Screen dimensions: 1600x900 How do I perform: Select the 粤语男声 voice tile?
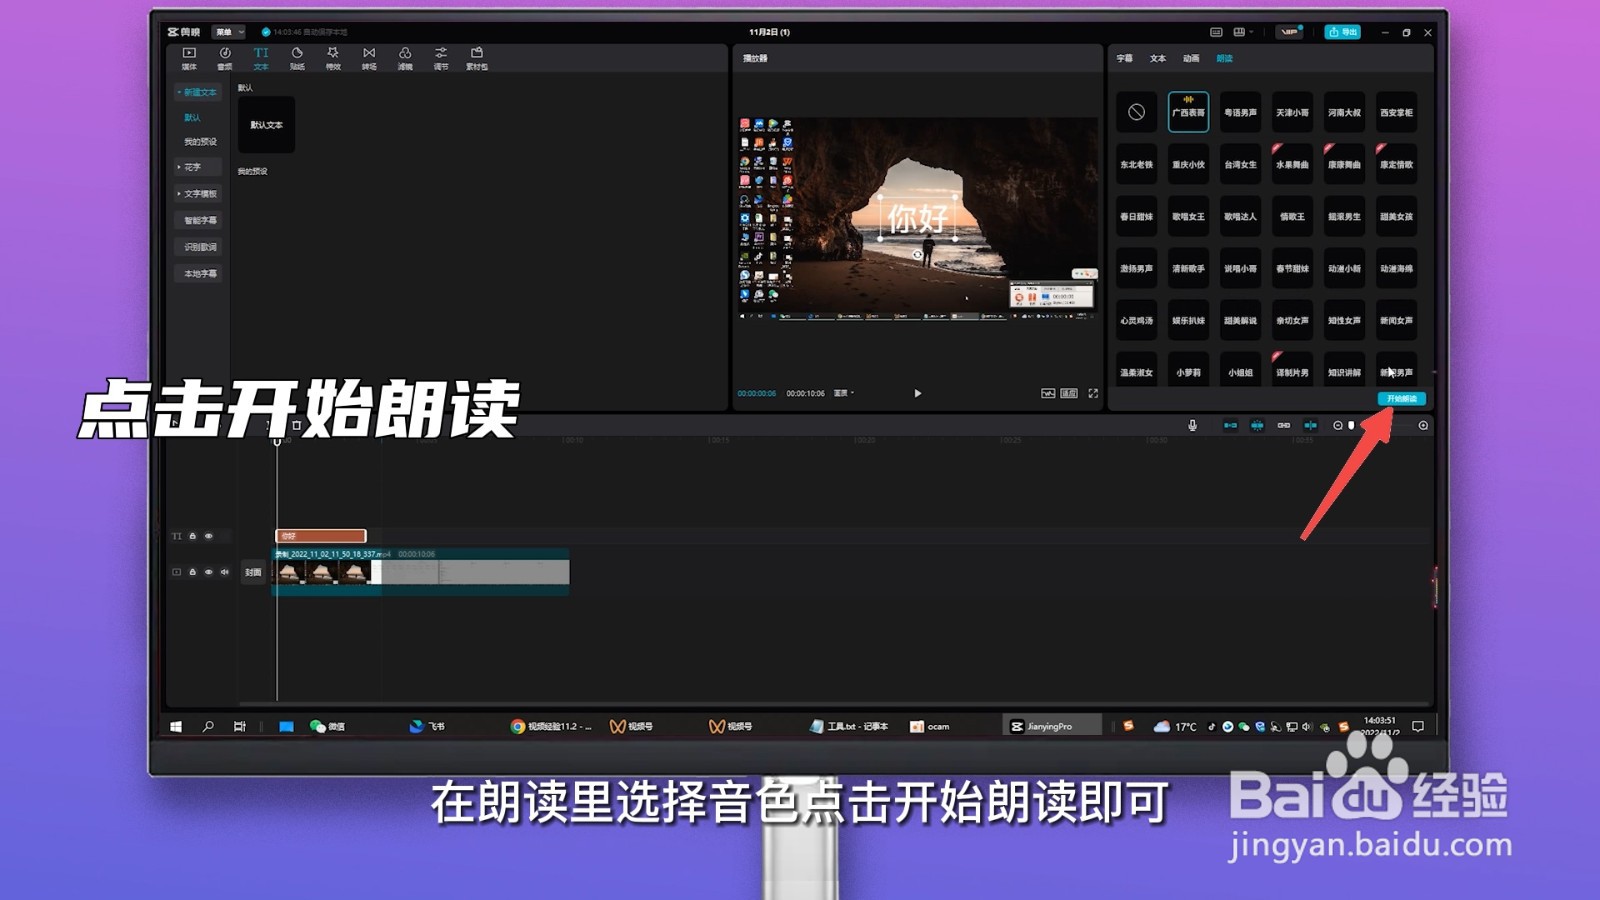[x=1239, y=112]
